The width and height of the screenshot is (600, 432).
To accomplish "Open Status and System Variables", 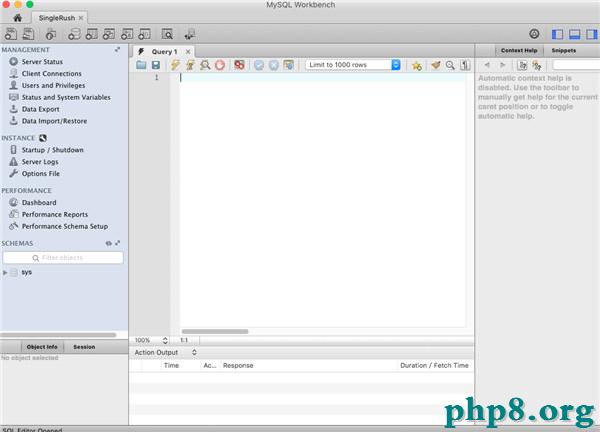I will point(66,97).
